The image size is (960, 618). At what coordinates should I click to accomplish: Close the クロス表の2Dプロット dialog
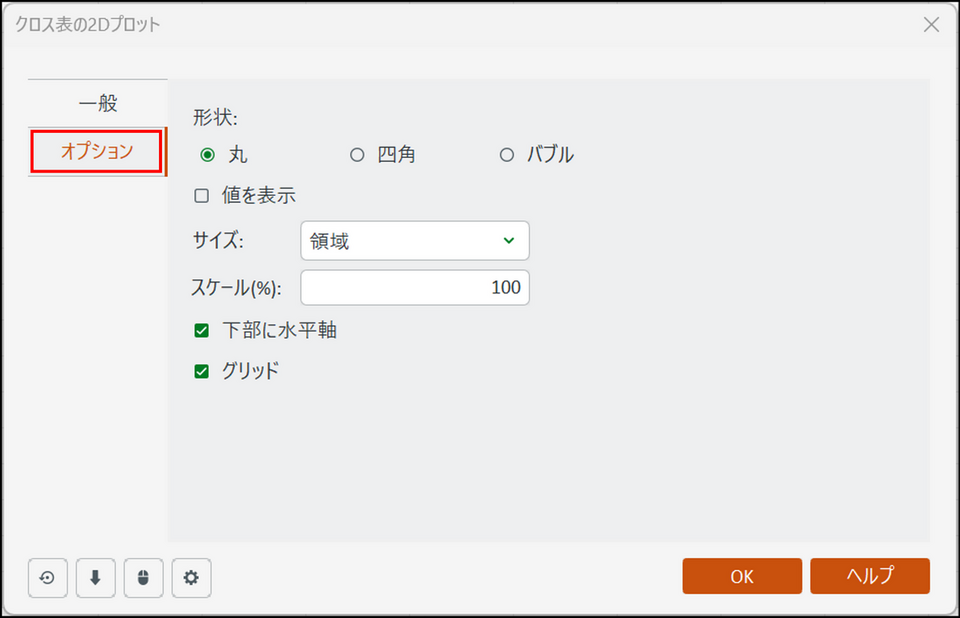931,25
